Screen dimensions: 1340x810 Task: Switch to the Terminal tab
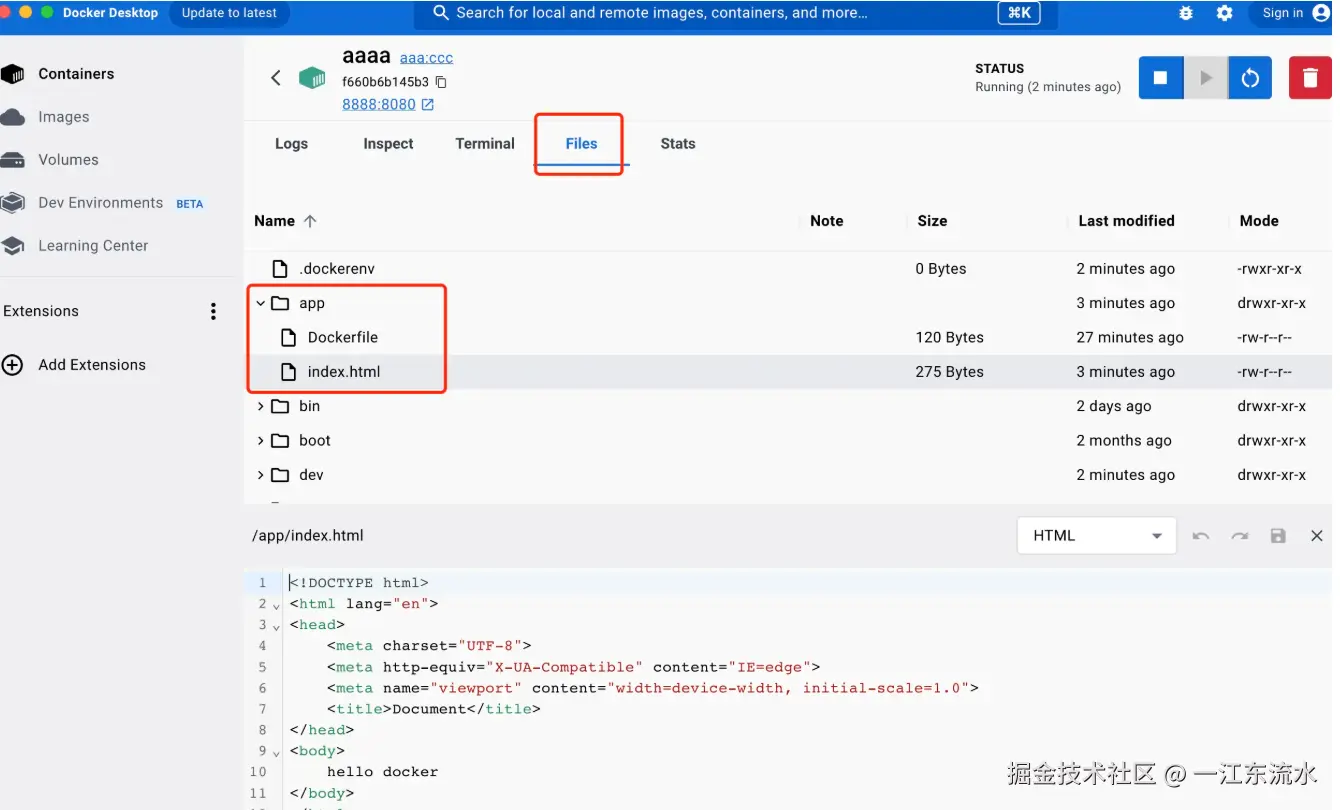484,144
